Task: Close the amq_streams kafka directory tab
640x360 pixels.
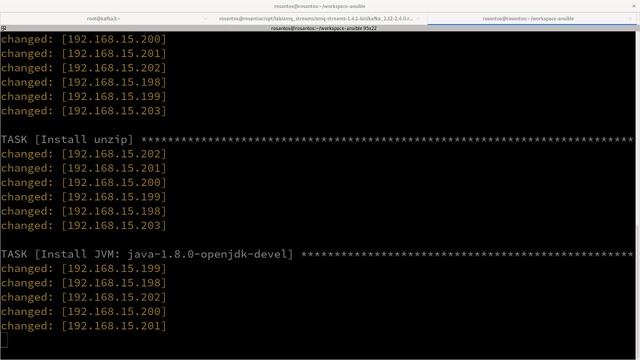Action: 418,19
